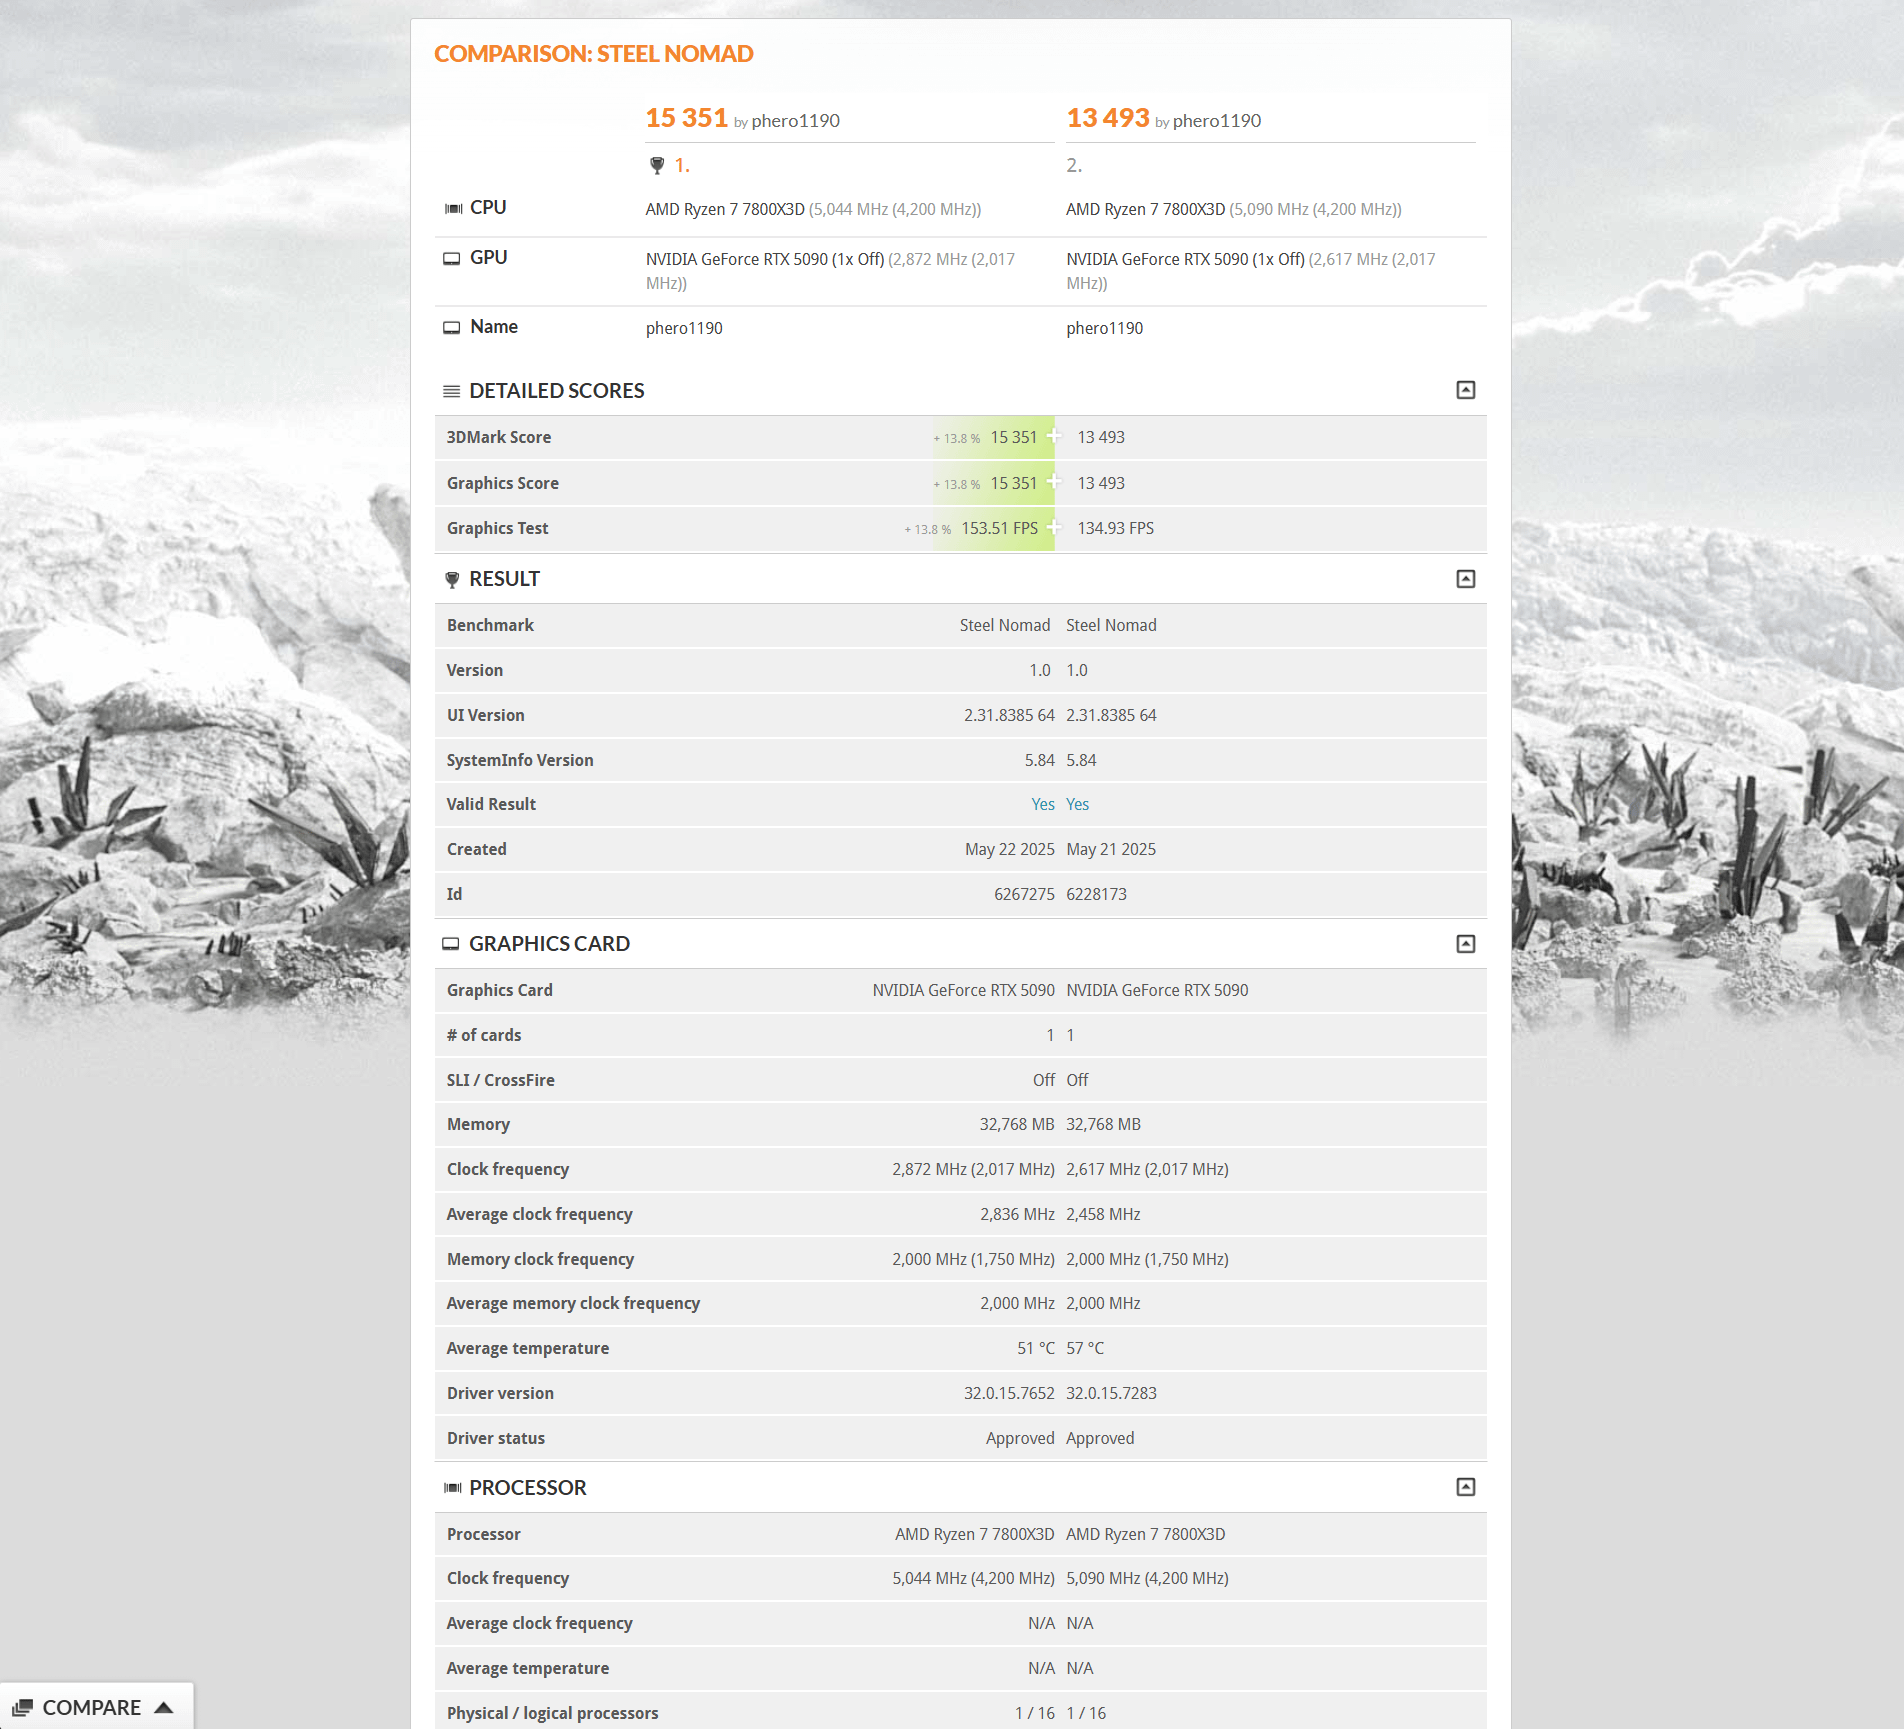Click the '2,458 MHz' average clock frequency
Viewport: 1904px width, 1729px height.
(1103, 1214)
